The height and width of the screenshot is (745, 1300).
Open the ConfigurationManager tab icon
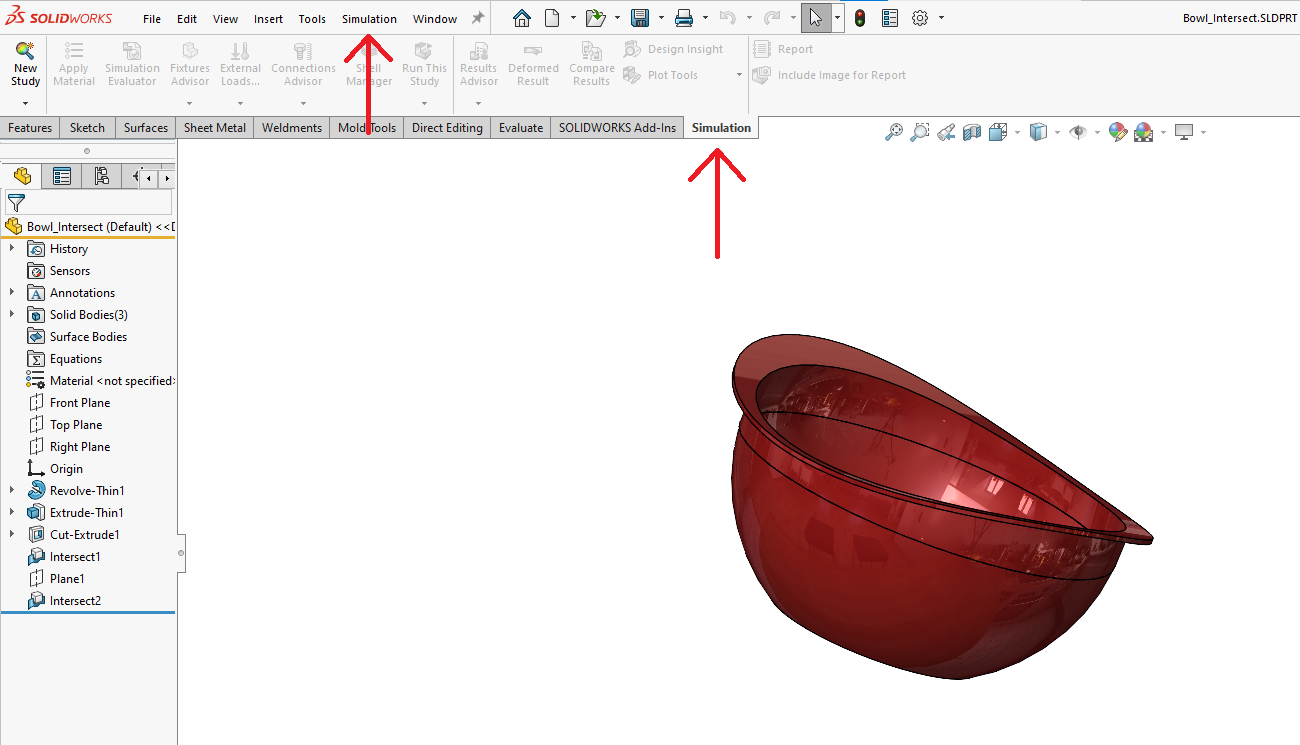tap(101, 177)
